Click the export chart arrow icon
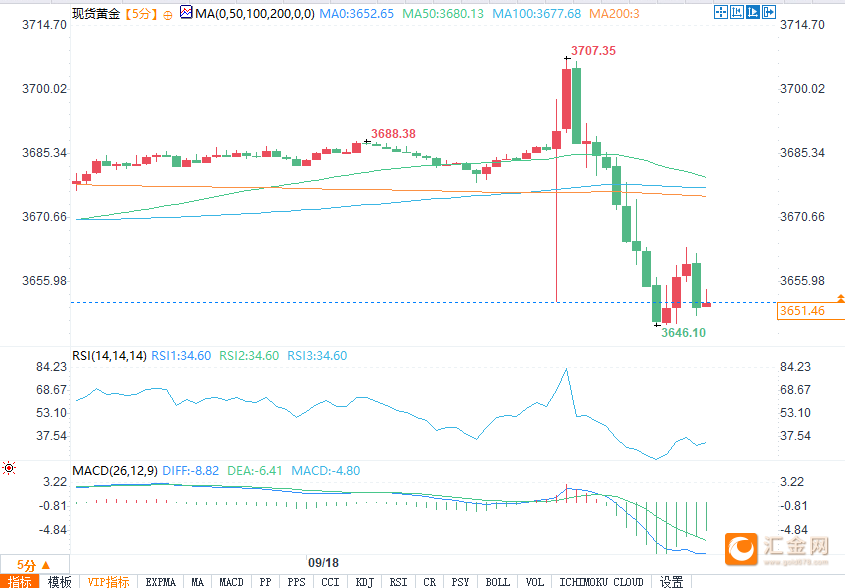 click(769, 12)
